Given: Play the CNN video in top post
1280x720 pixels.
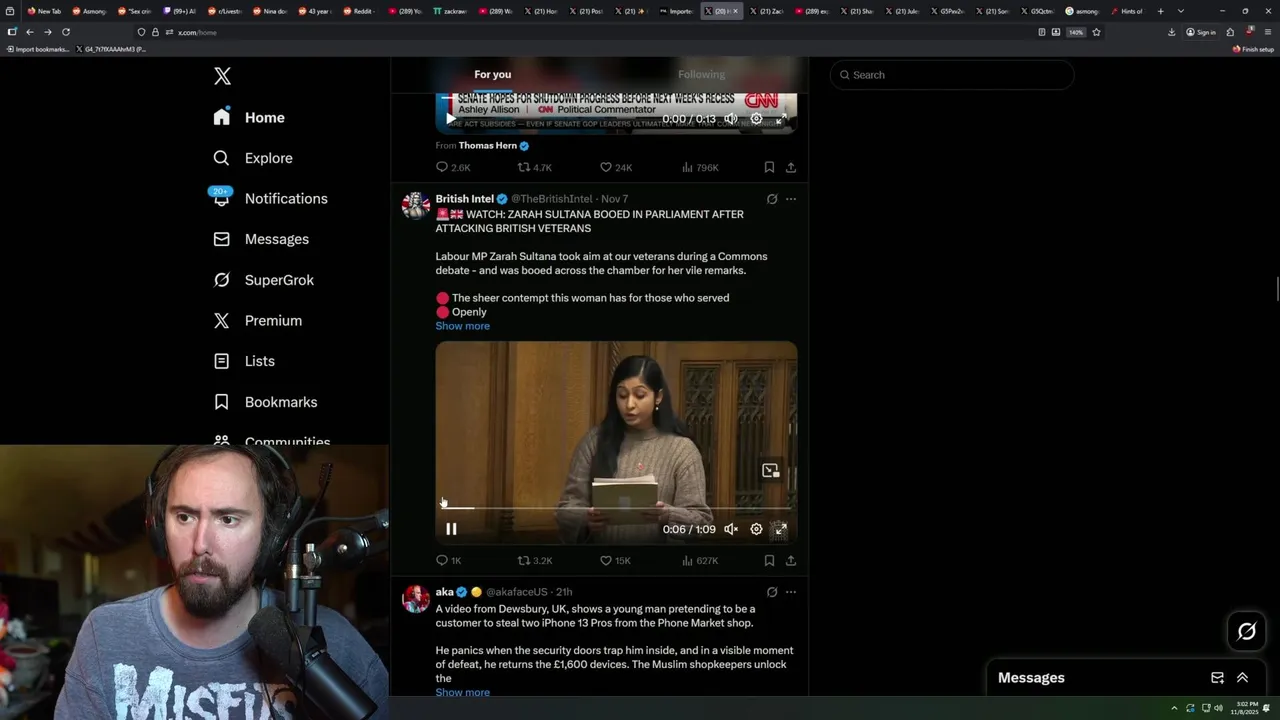Looking at the screenshot, I should click(x=451, y=119).
